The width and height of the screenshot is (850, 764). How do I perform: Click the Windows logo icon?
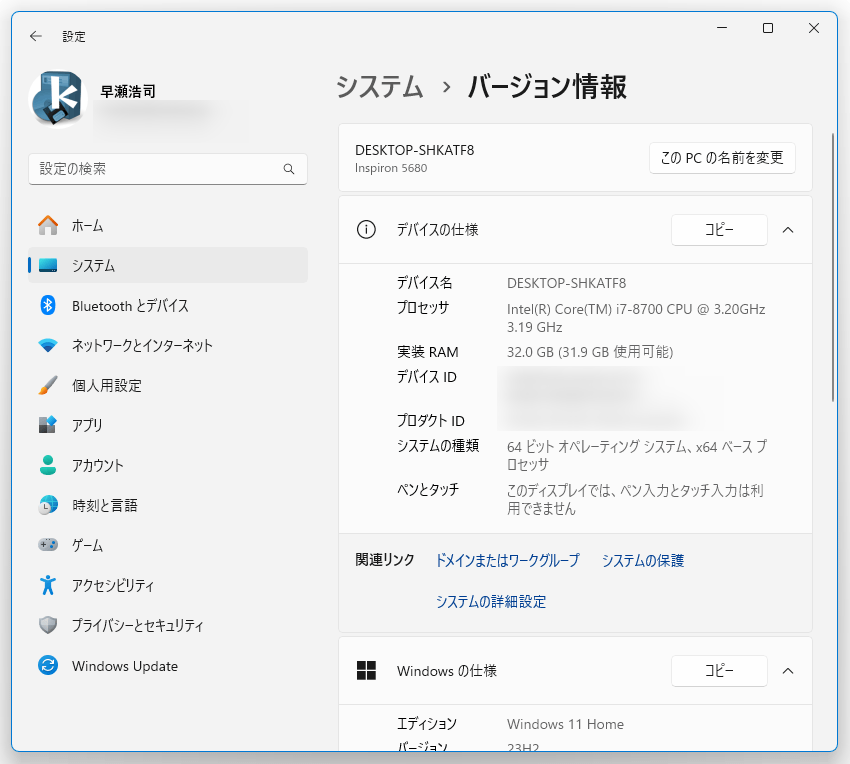tap(366, 671)
